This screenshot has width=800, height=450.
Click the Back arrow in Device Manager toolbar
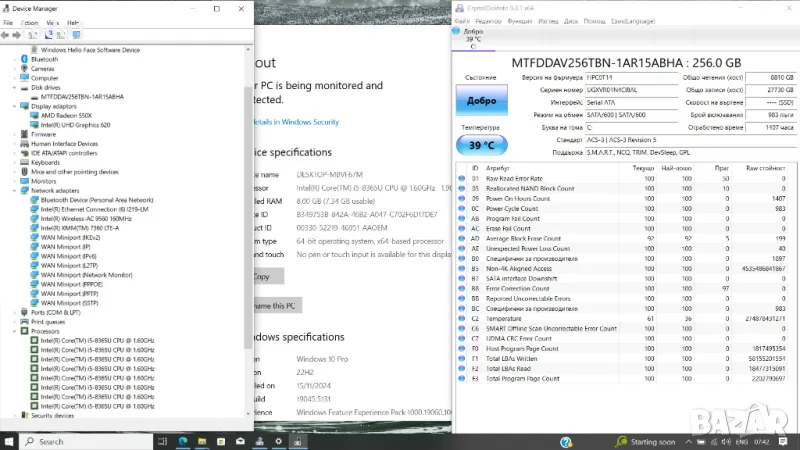[7, 35]
